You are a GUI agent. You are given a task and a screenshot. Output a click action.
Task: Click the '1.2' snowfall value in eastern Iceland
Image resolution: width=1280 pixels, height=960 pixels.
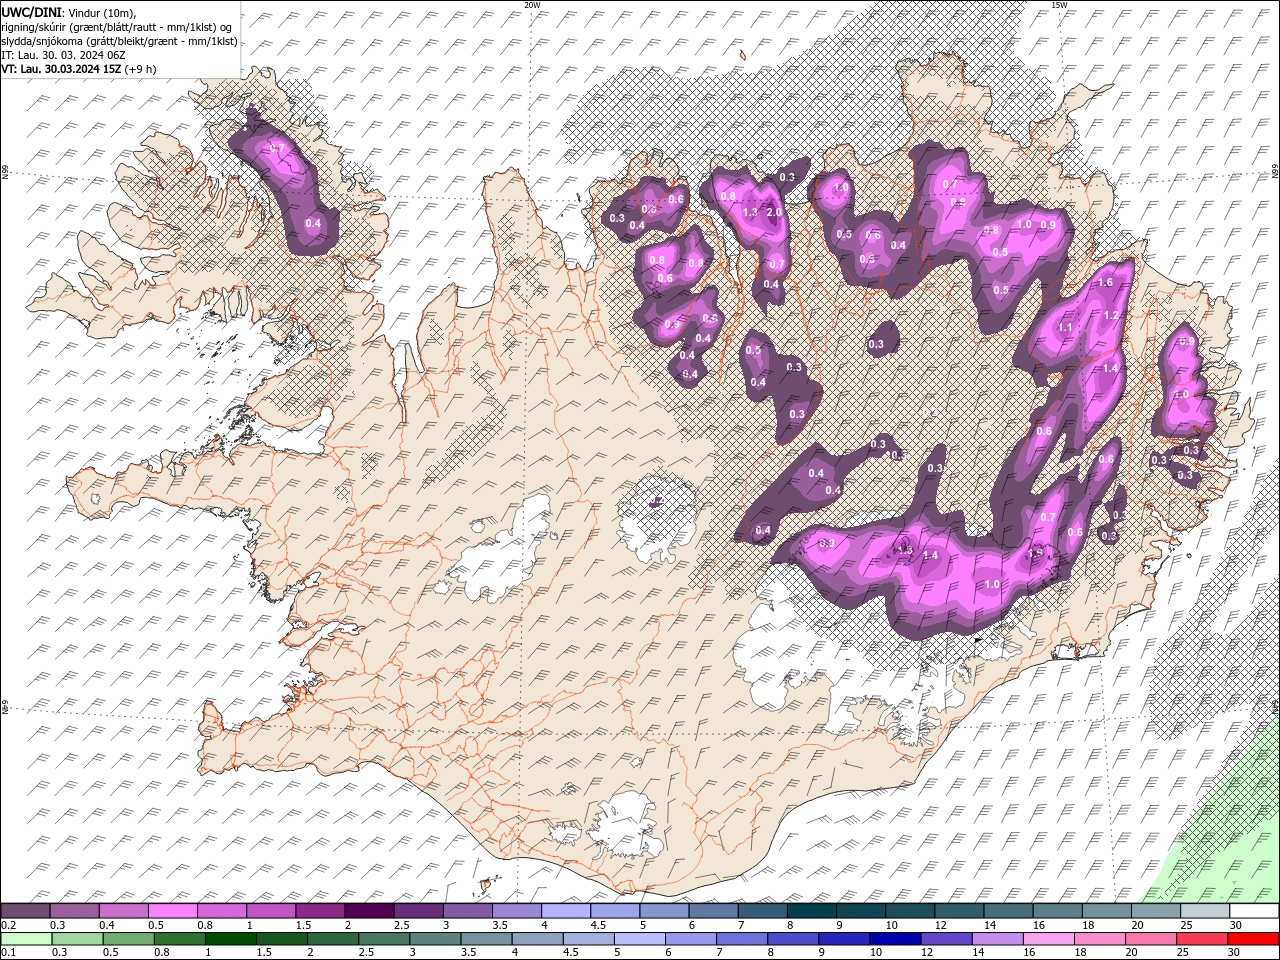(x=1110, y=315)
